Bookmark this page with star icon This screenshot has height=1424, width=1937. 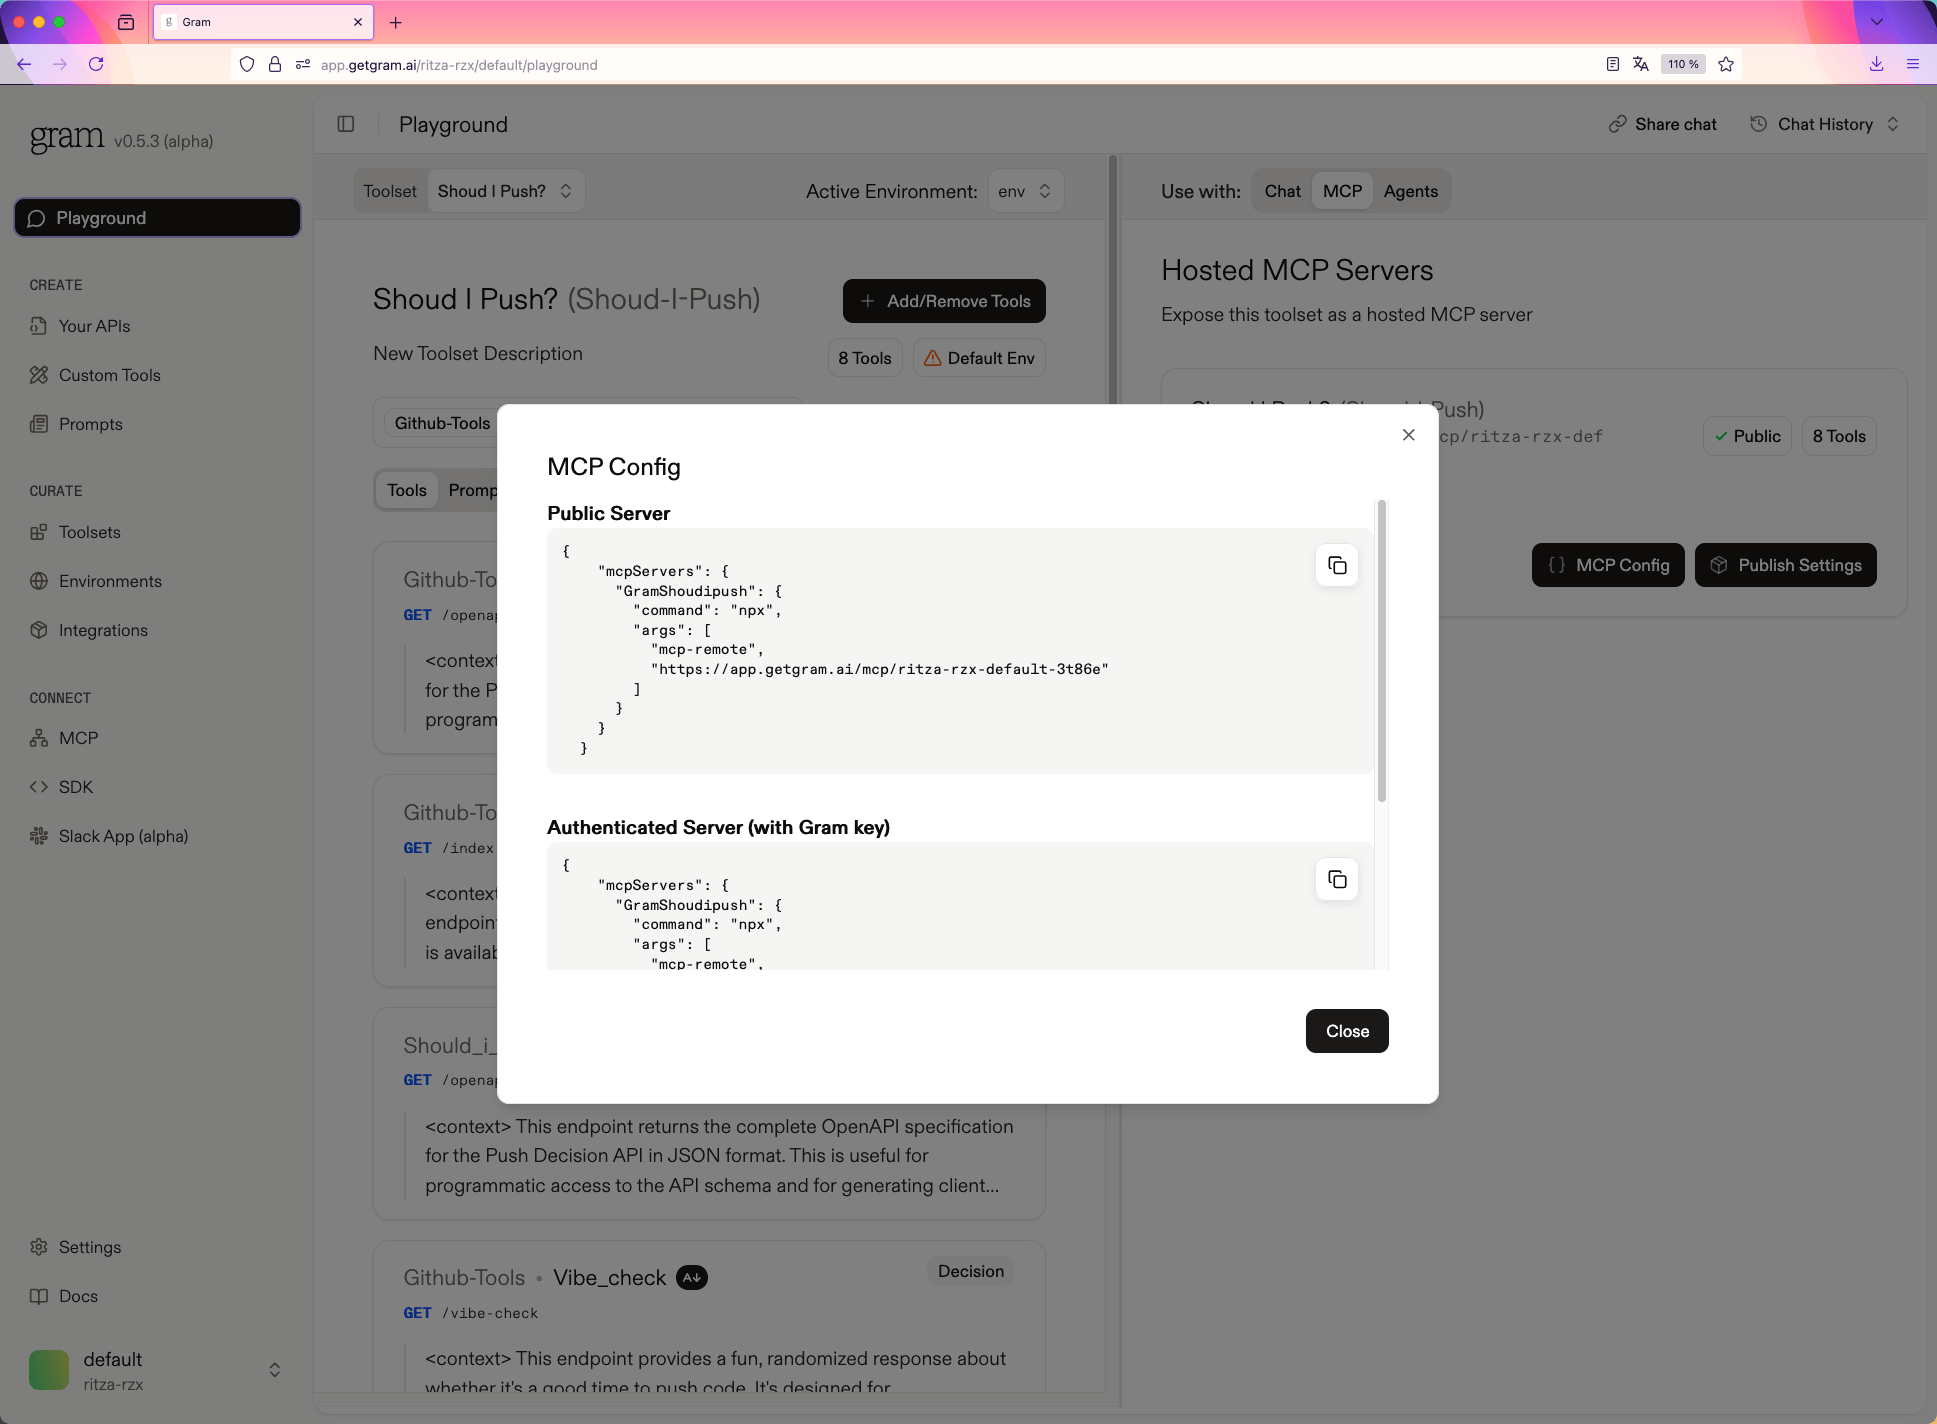[x=1726, y=64]
